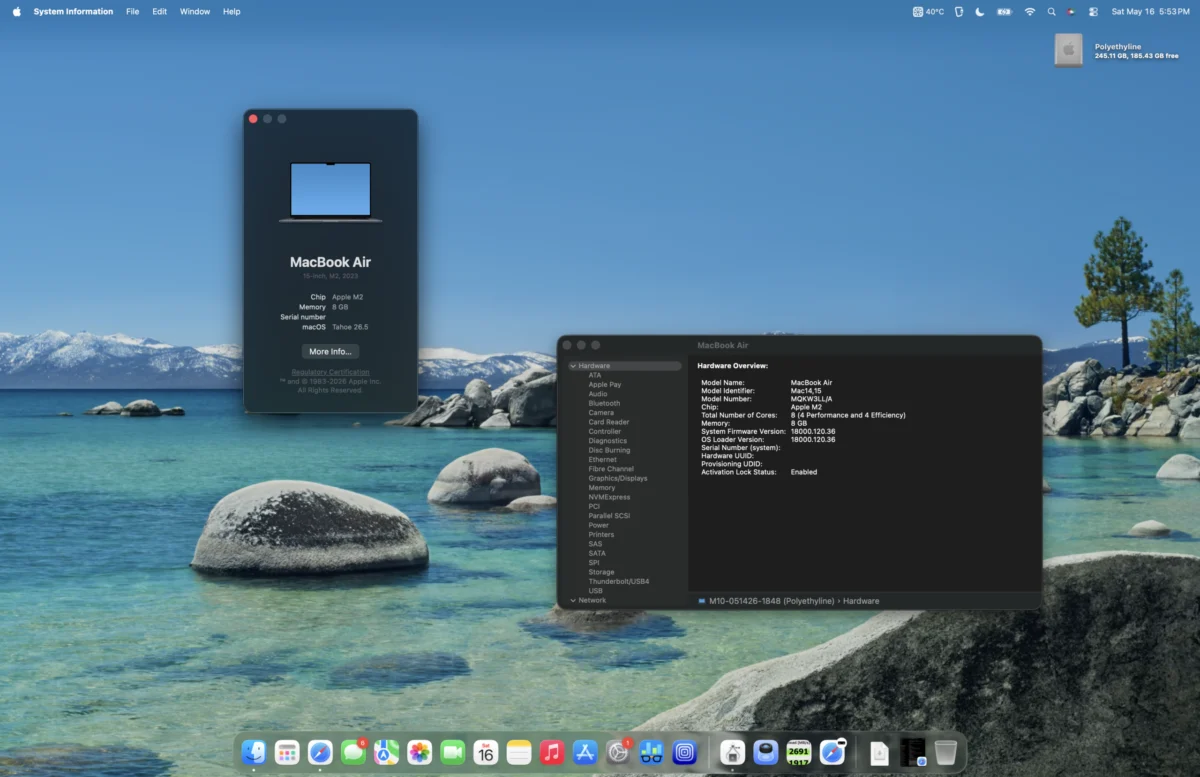
Task: Select Storage in the sidebar
Action: pos(602,572)
